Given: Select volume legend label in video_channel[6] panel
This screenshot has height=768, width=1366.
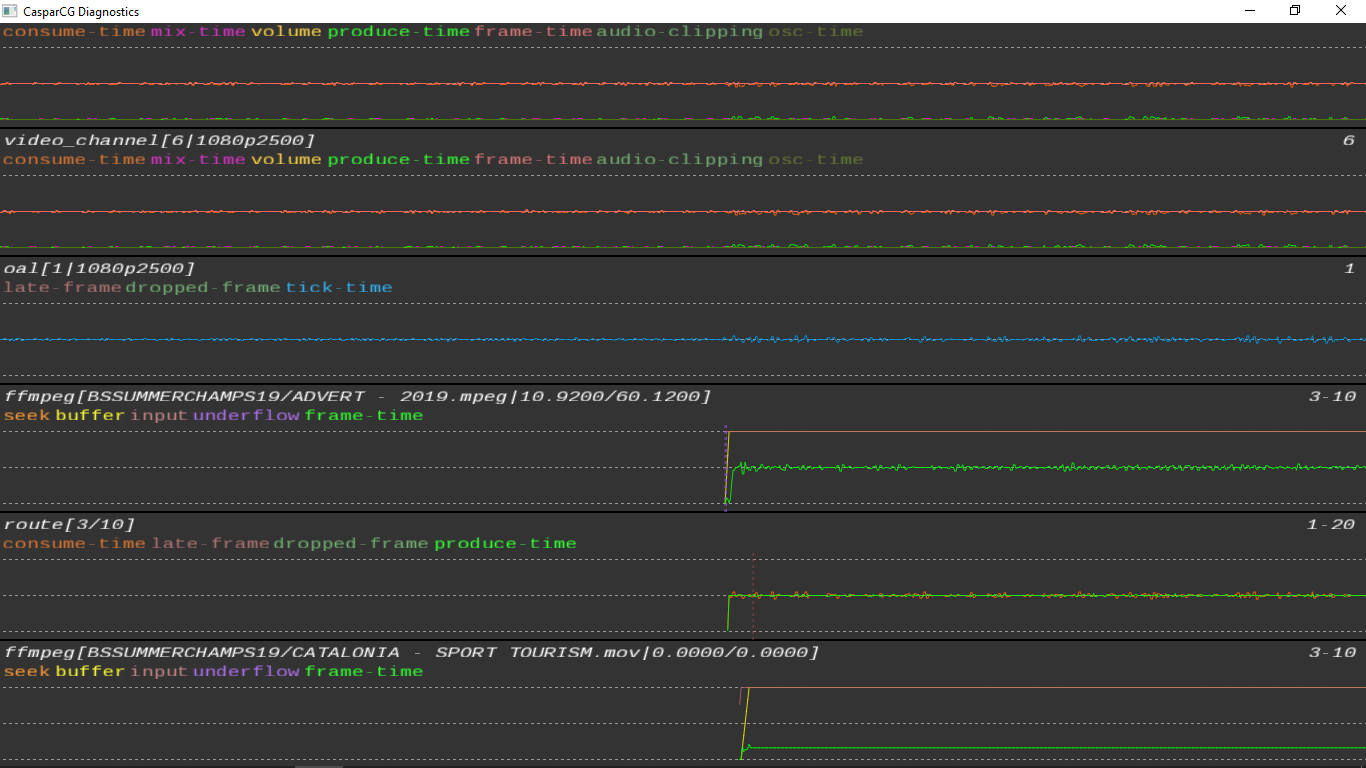Looking at the screenshot, I should pos(287,160).
